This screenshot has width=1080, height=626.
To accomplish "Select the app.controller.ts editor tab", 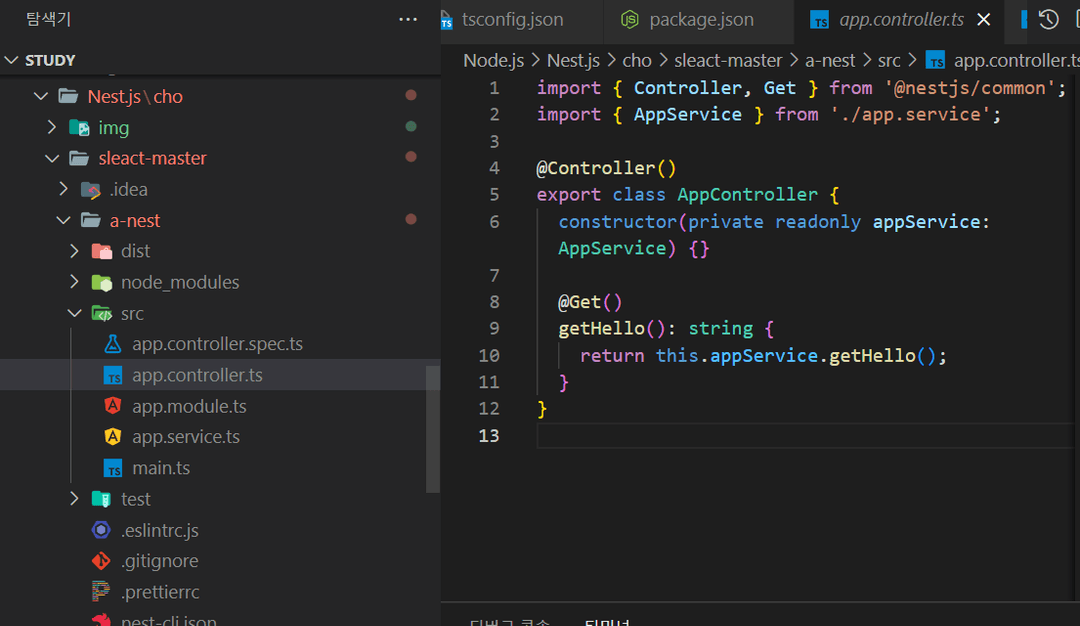I will 898,20.
